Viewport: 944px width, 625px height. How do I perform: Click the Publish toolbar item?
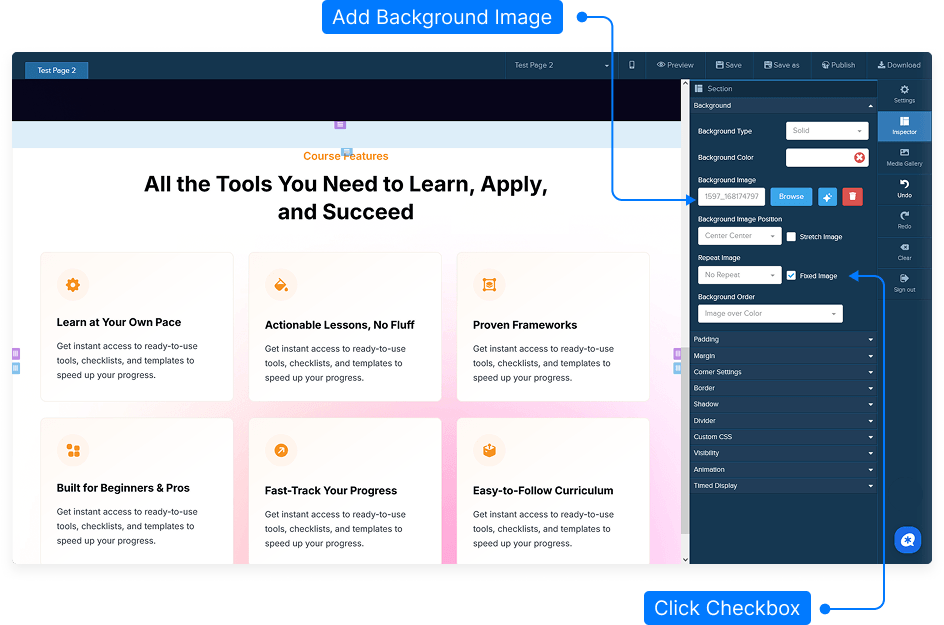838,65
